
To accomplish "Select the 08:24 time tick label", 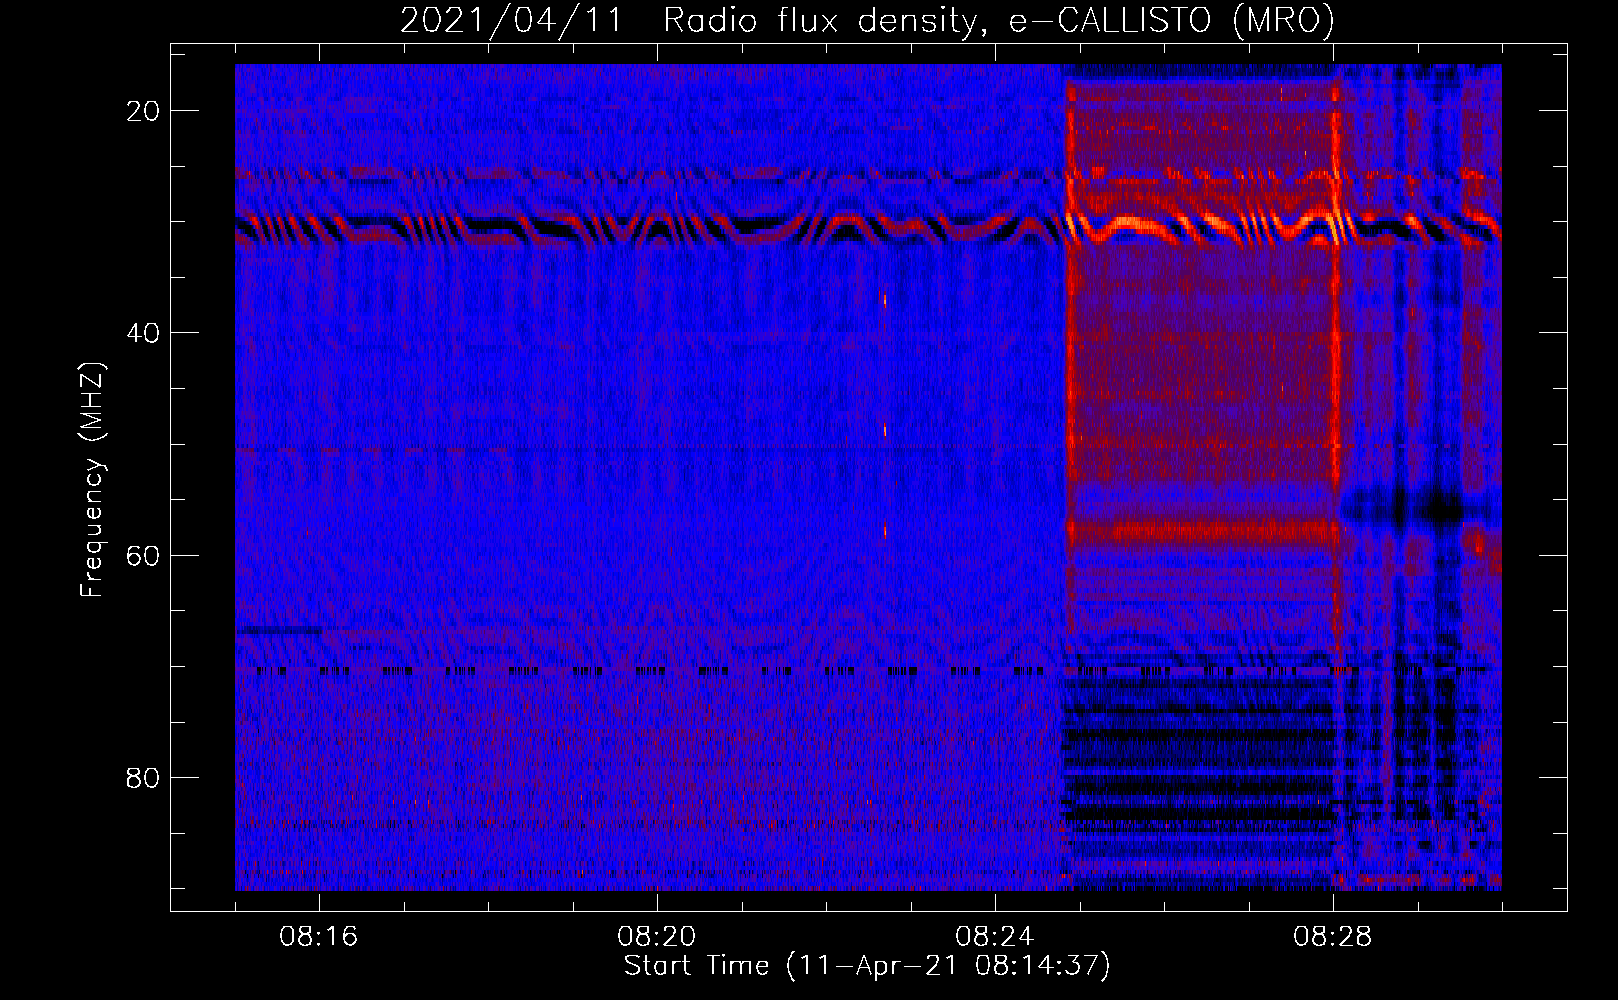I will (x=995, y=937).
